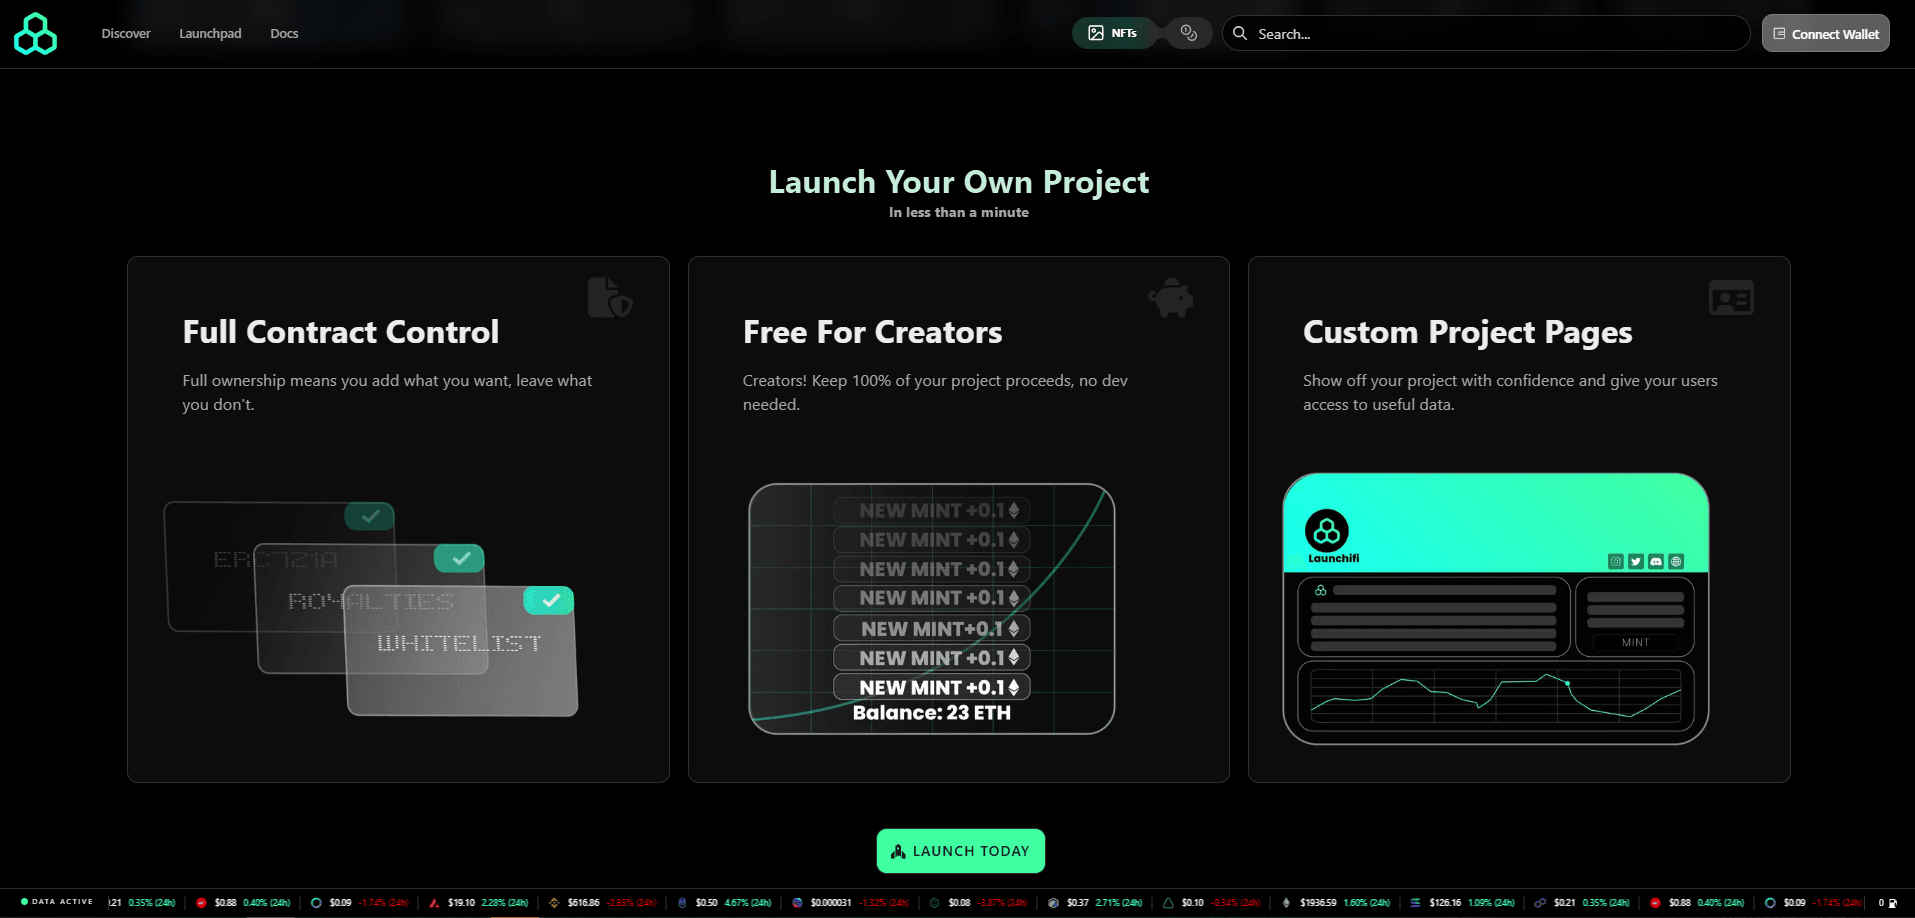Click the MINT button on the project preview
The height and width of the screenshot is (918, 1915).
[1635, 644]
